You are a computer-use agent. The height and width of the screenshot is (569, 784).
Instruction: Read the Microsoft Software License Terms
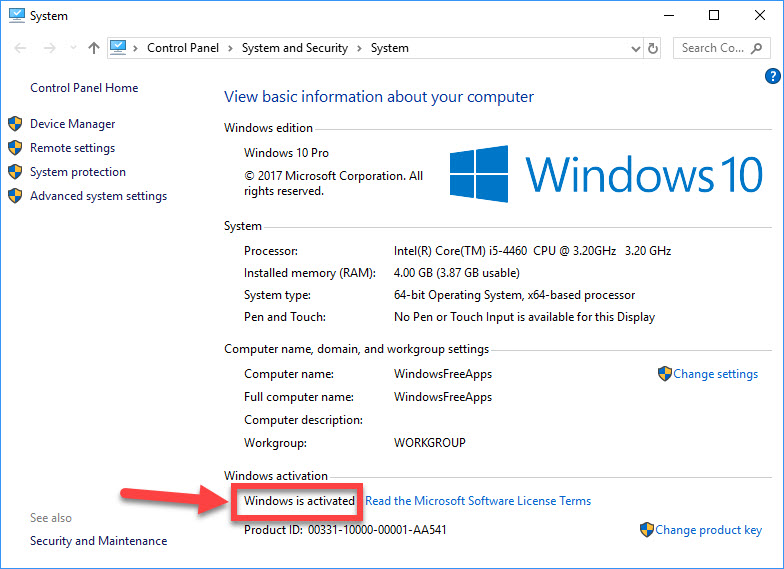pyautogui.click(x=478, y=501)
